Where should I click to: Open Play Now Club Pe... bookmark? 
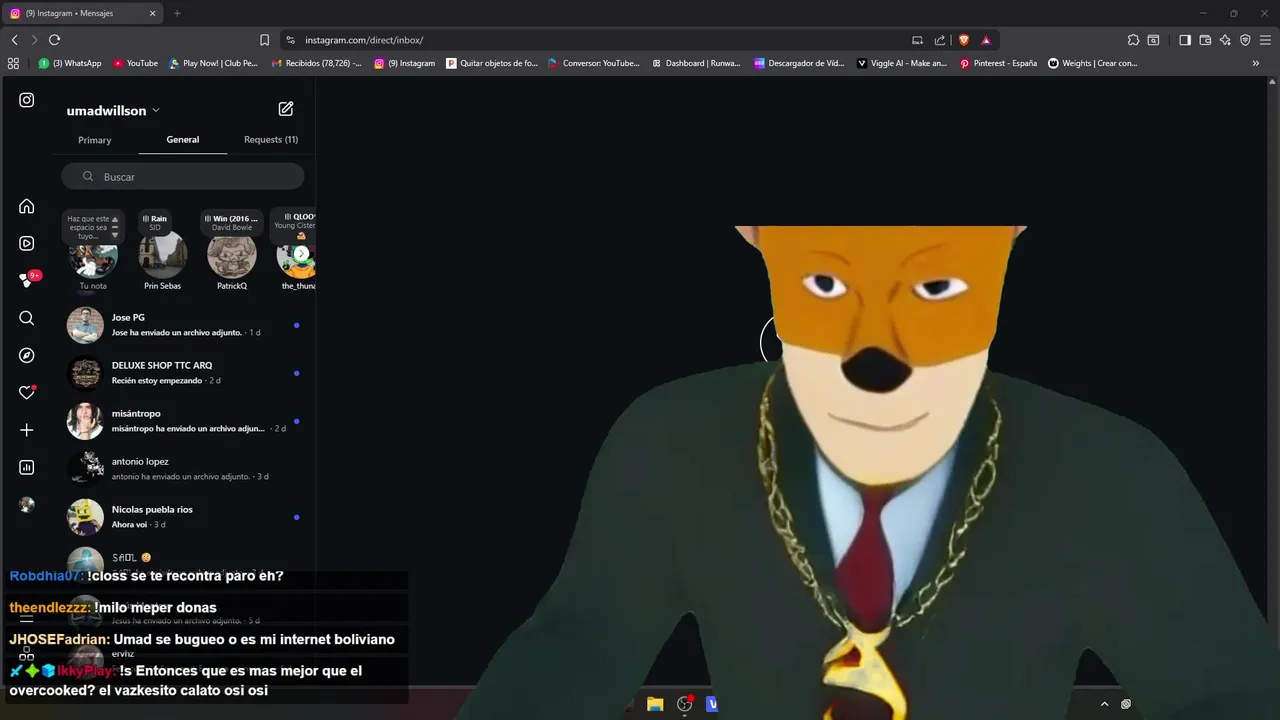point(213,63)
